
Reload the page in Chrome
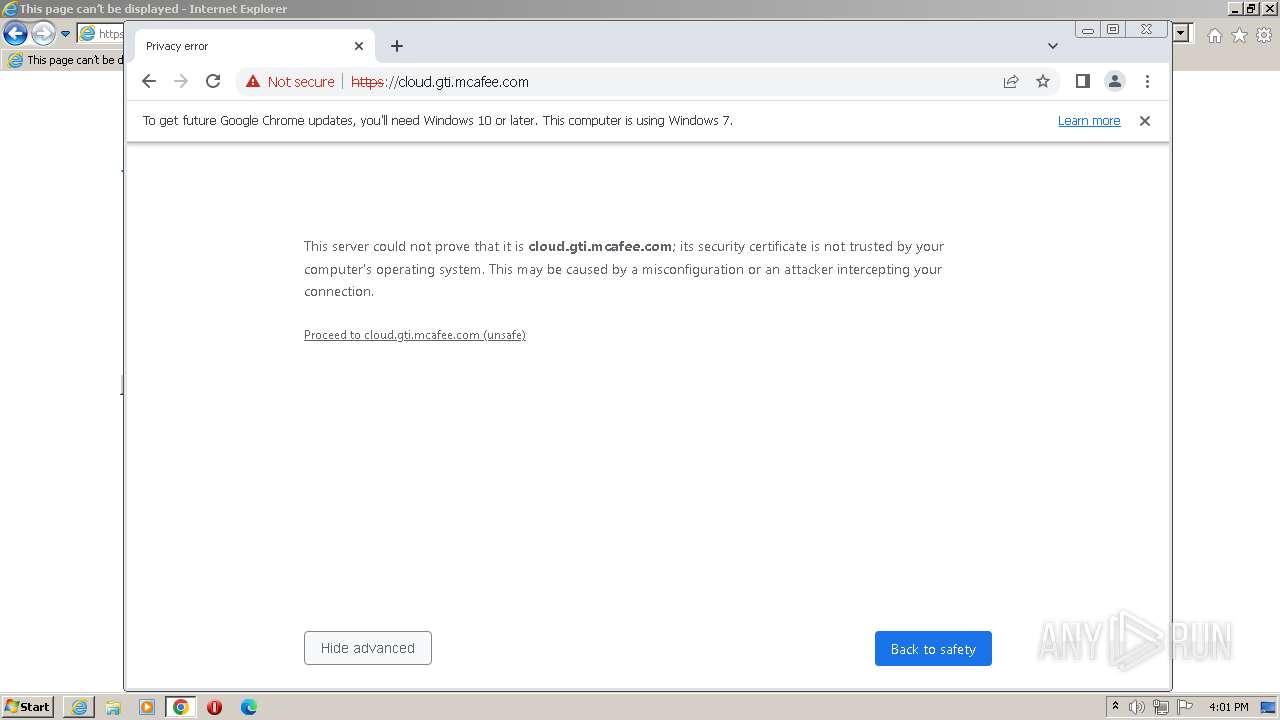click(x=213, y=82)
